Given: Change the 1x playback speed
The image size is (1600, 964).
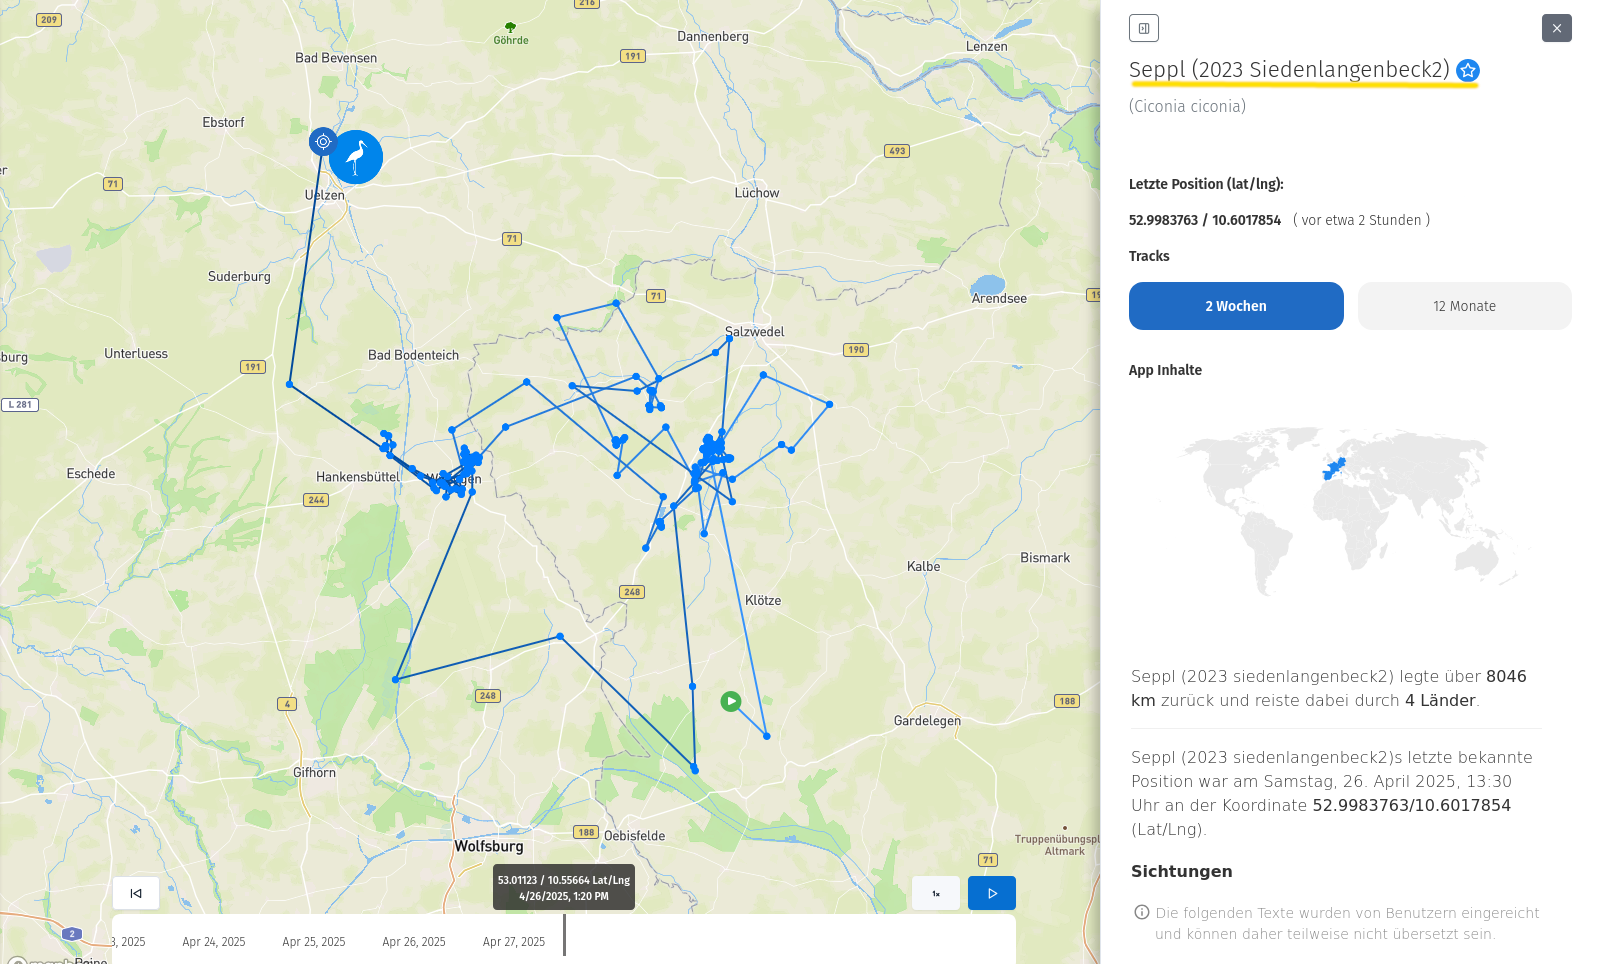Looking at the screenshot, I should coord(936,893).
